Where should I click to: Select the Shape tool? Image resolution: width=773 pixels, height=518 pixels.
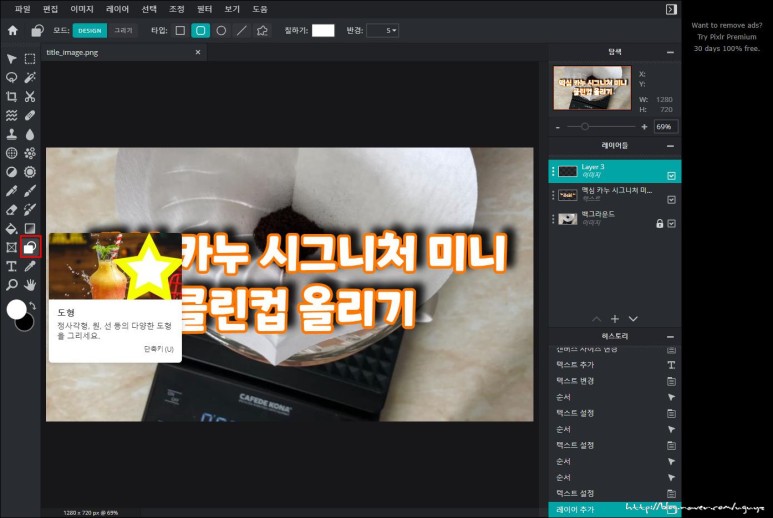pos(30,247)
